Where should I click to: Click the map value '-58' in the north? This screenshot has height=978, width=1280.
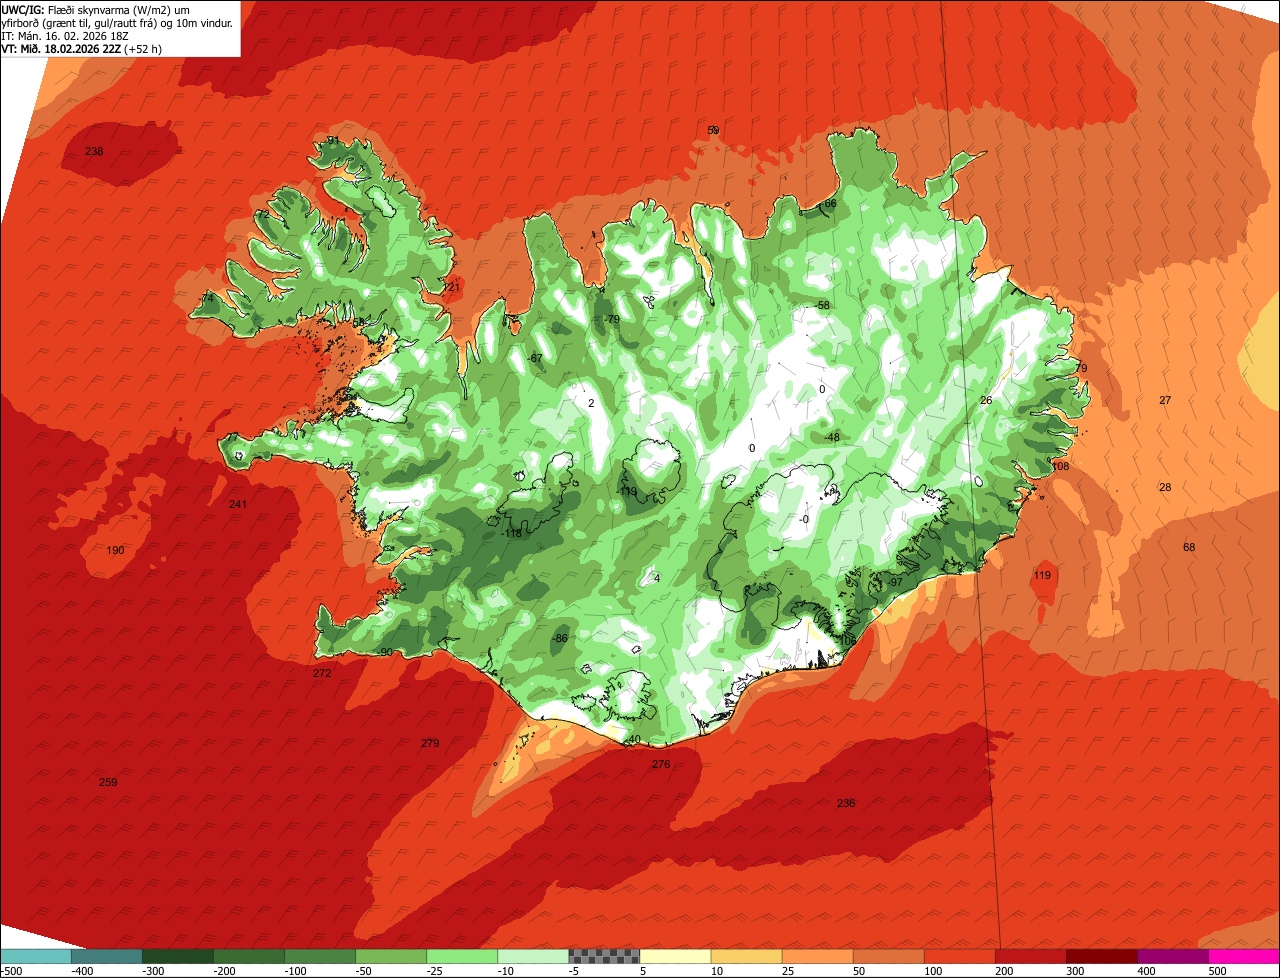(x=822, y=305)
